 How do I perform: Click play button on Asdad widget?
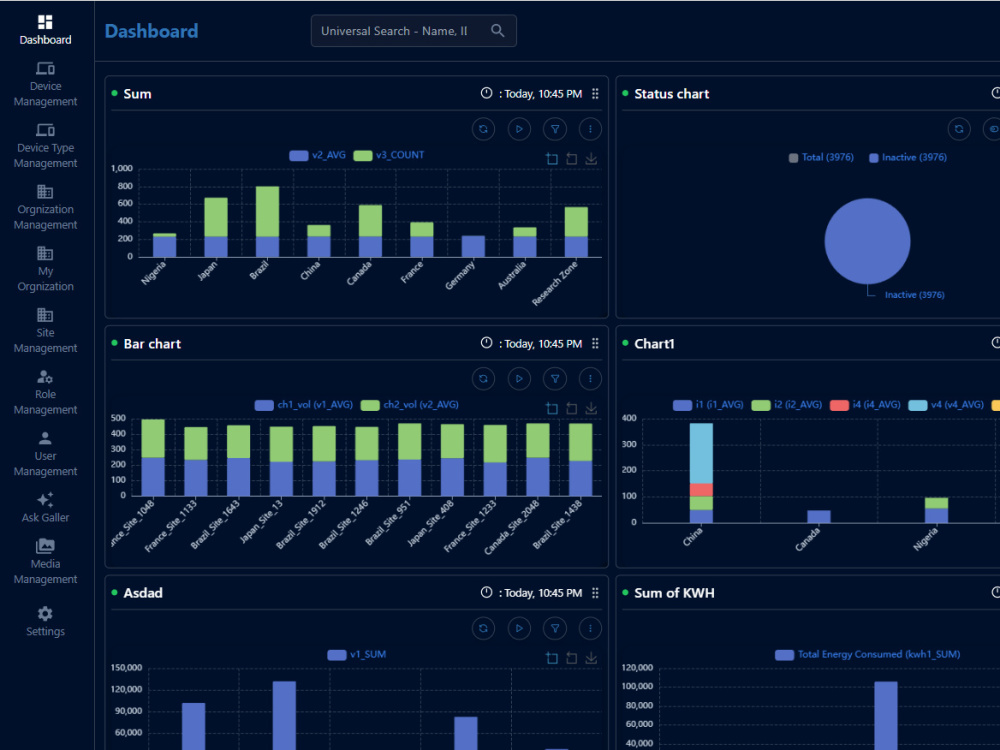click(519, 628)
